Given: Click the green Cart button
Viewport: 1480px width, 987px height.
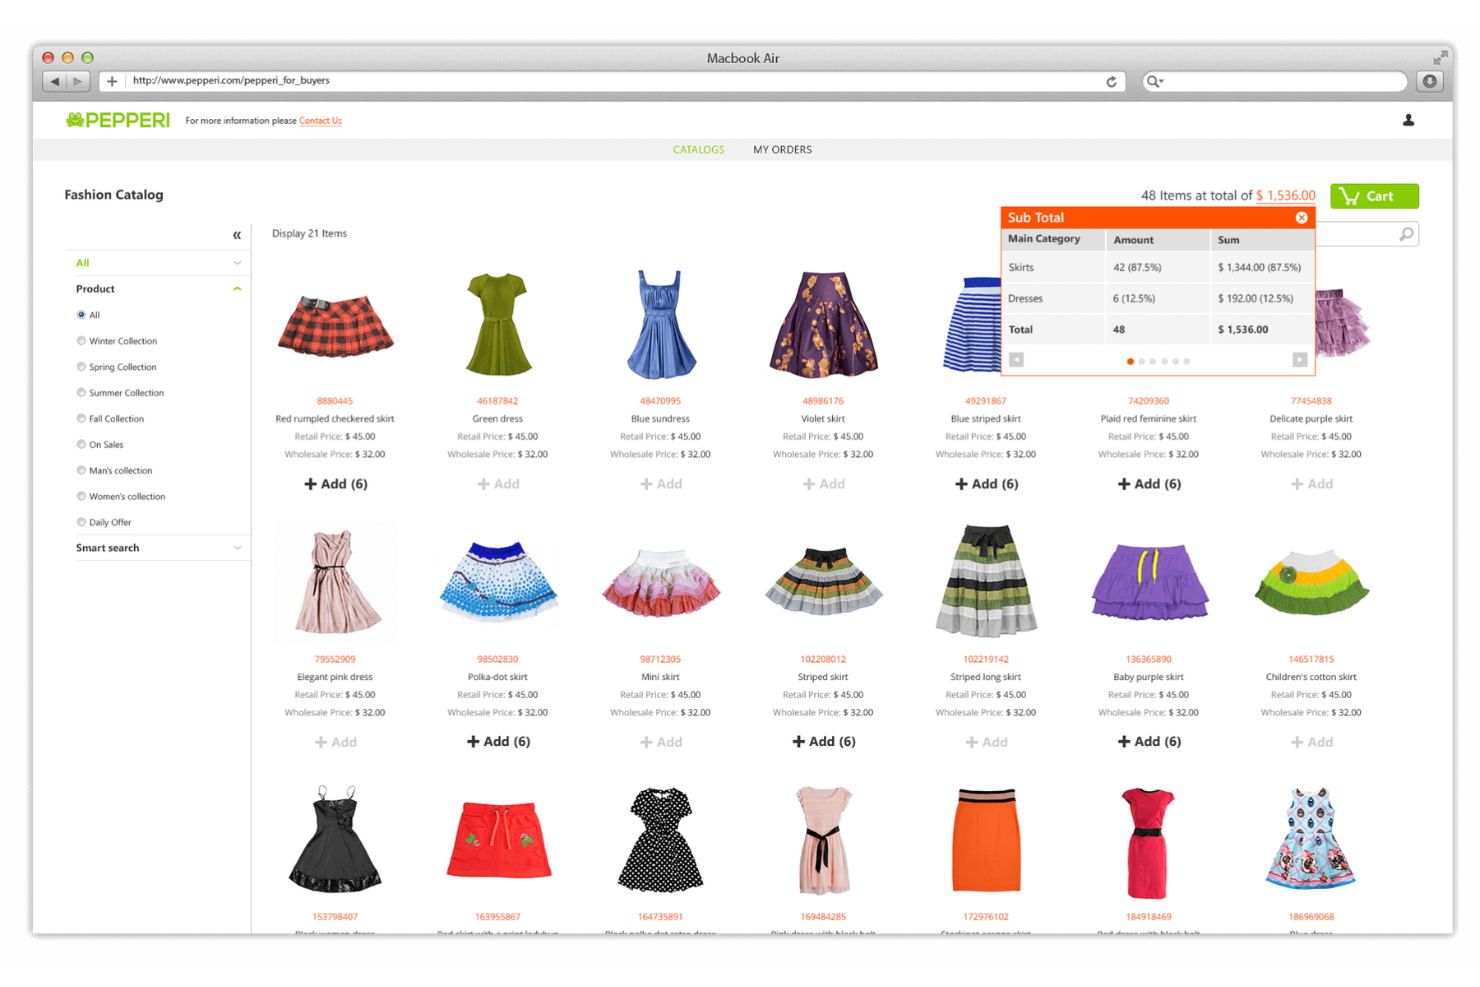Looking at the screenshot, I should click(x=1374, y=196).
